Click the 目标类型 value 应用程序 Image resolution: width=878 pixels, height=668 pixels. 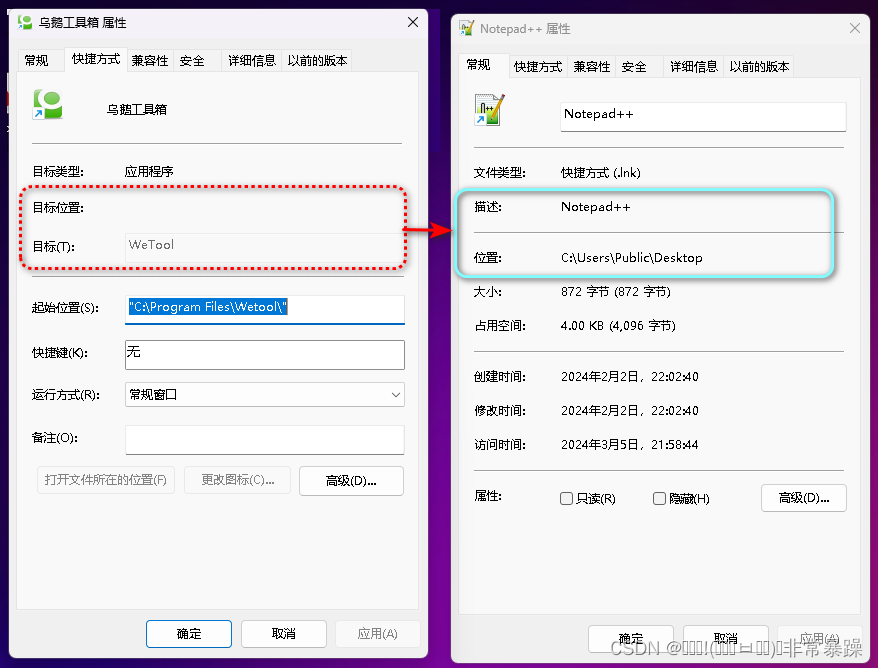pos(149,171)
